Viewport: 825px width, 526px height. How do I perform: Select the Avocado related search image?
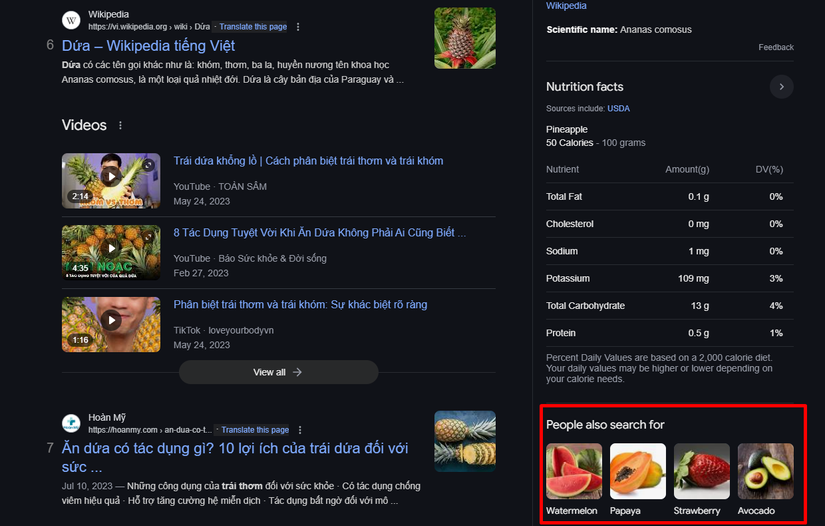[x=766, y=471]
